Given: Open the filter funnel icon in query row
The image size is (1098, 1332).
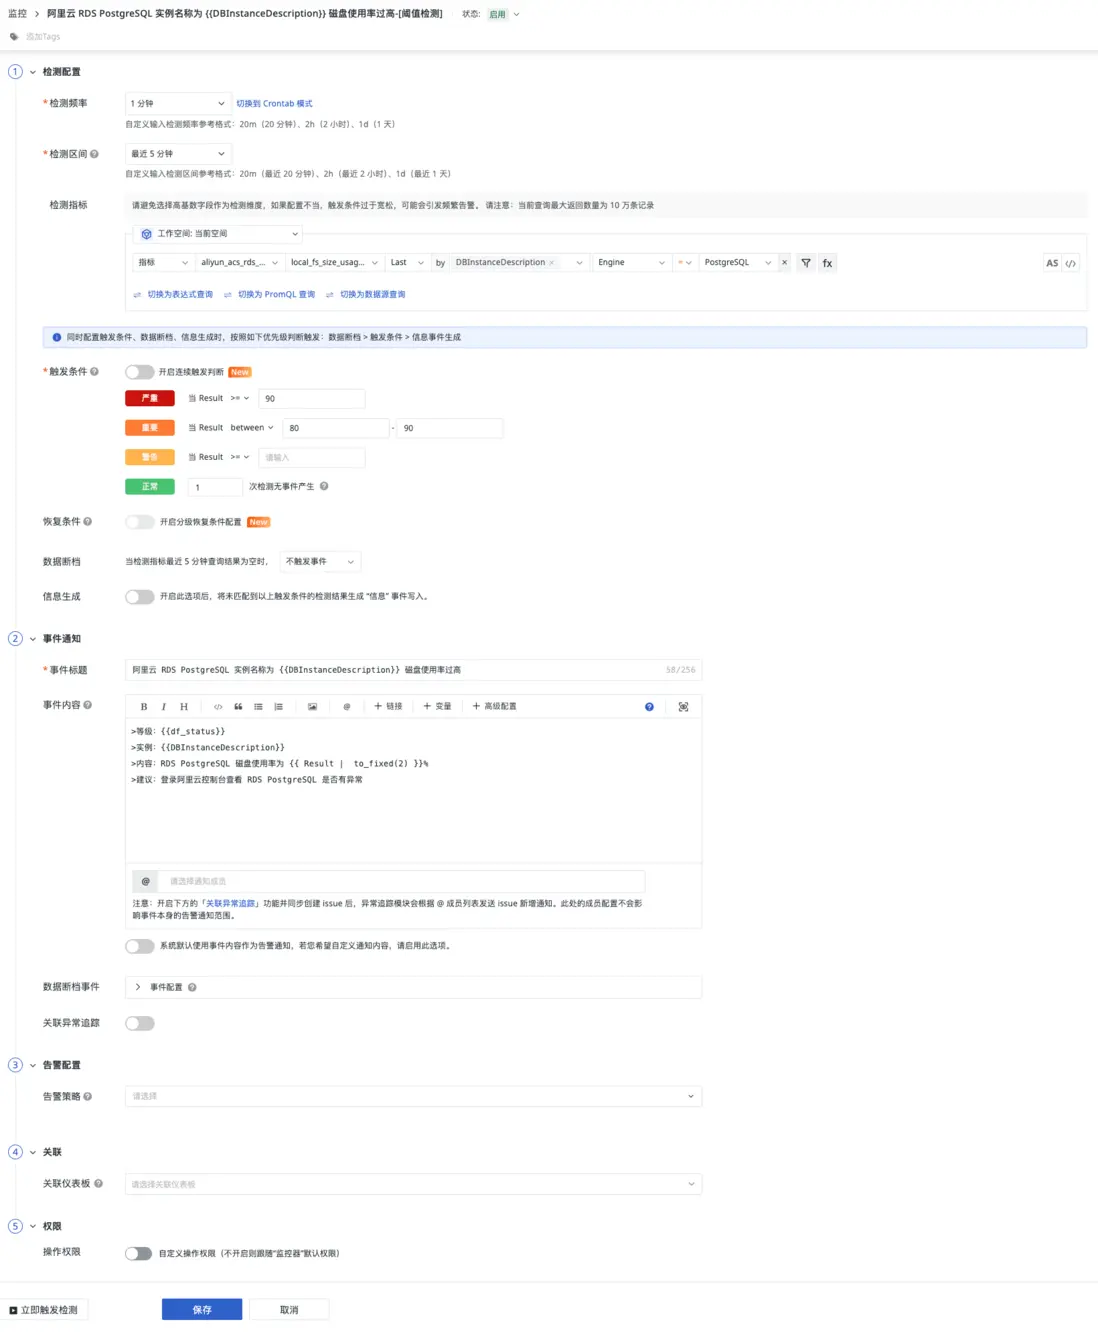Looking at the screenshot, I should (806, 263).
